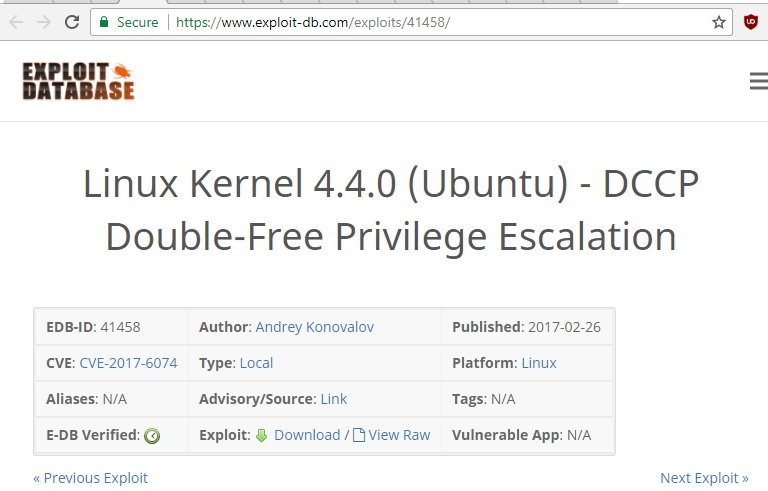The image size is (768, 491).
Task: Click the green Secure padlock indicator
Action: coord(104,22)
